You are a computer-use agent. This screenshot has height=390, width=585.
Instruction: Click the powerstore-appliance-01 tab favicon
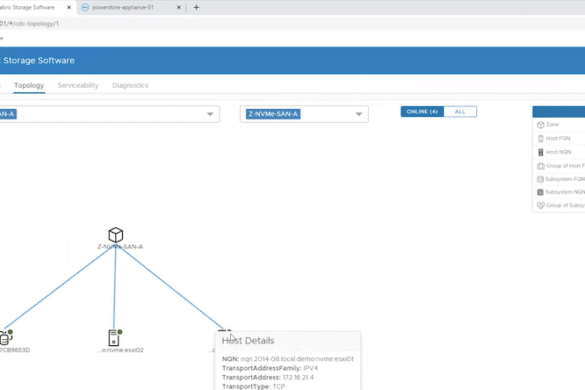85,7
